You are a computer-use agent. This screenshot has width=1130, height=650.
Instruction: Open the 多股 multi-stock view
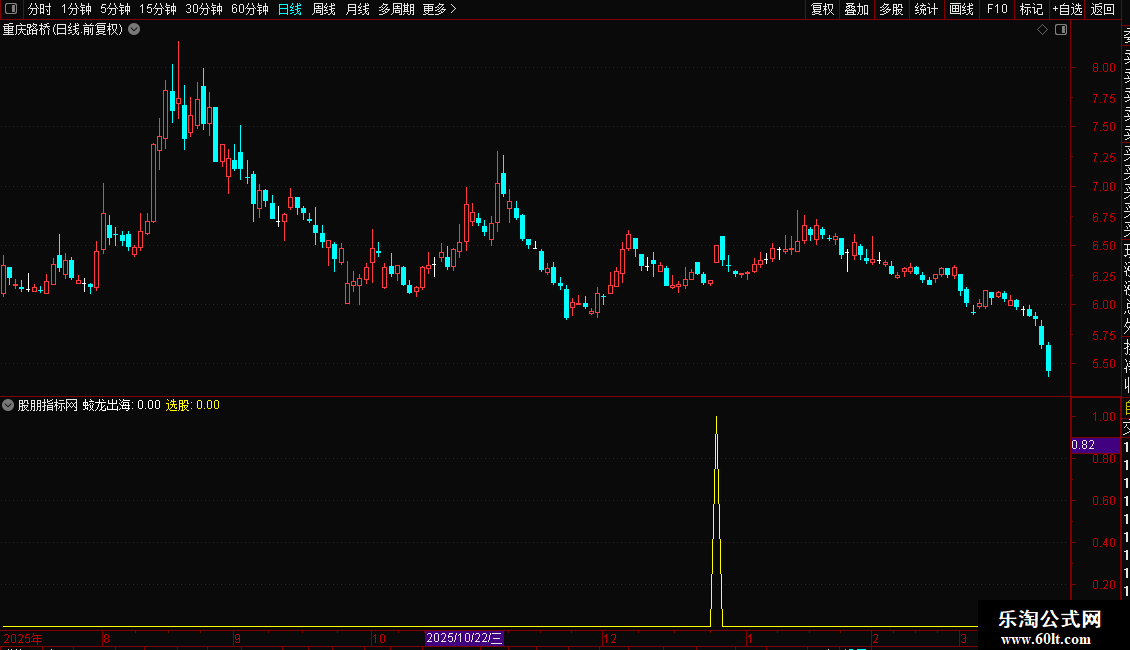891,9
